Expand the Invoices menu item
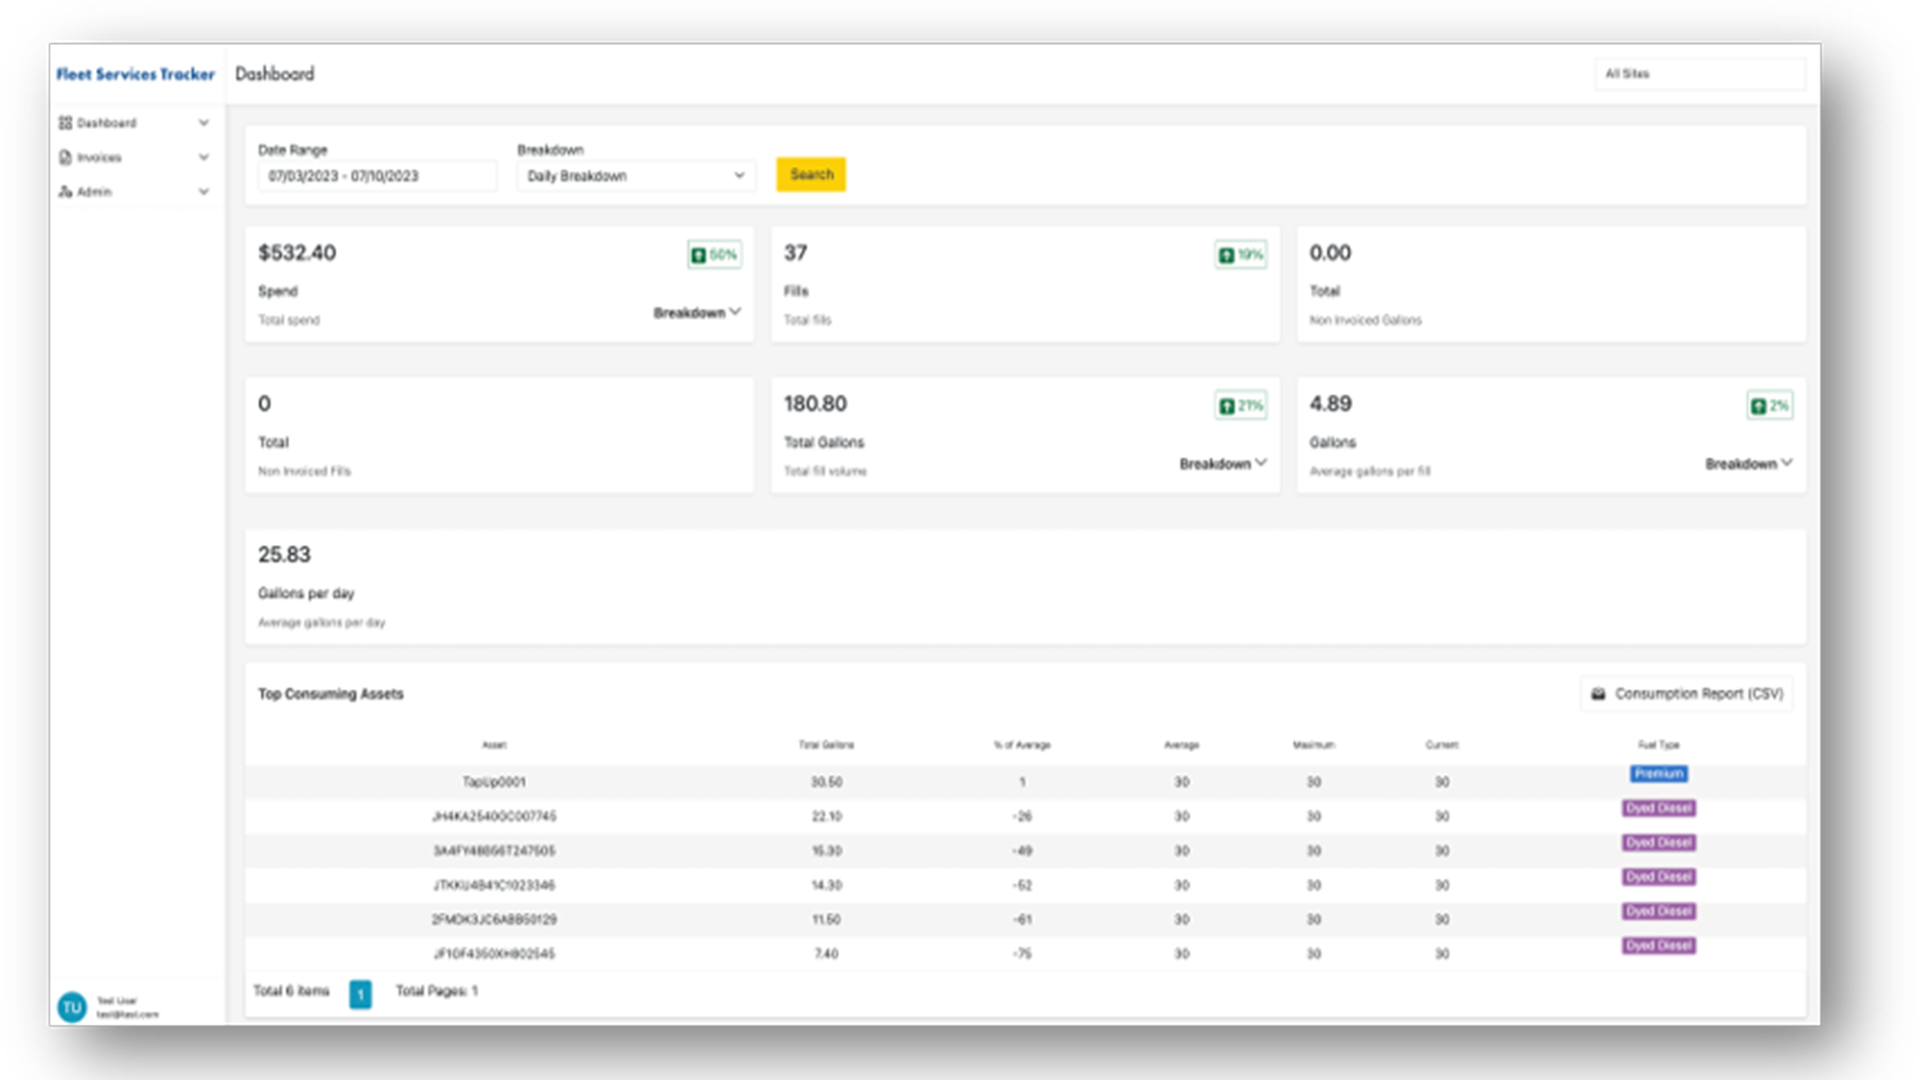Viewport: 1920px width, 1080px height. (x=204, y=158)
